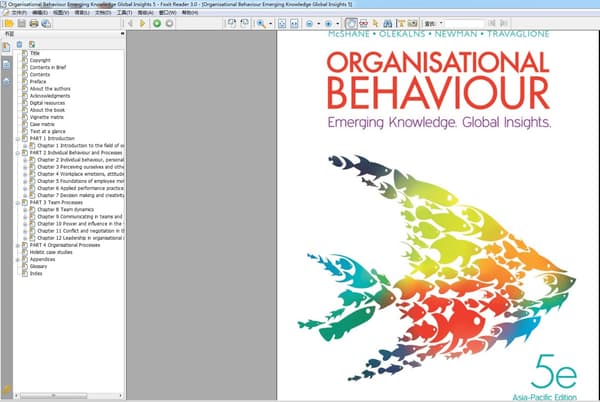Select the Glossary bookmark

(38, 266)
